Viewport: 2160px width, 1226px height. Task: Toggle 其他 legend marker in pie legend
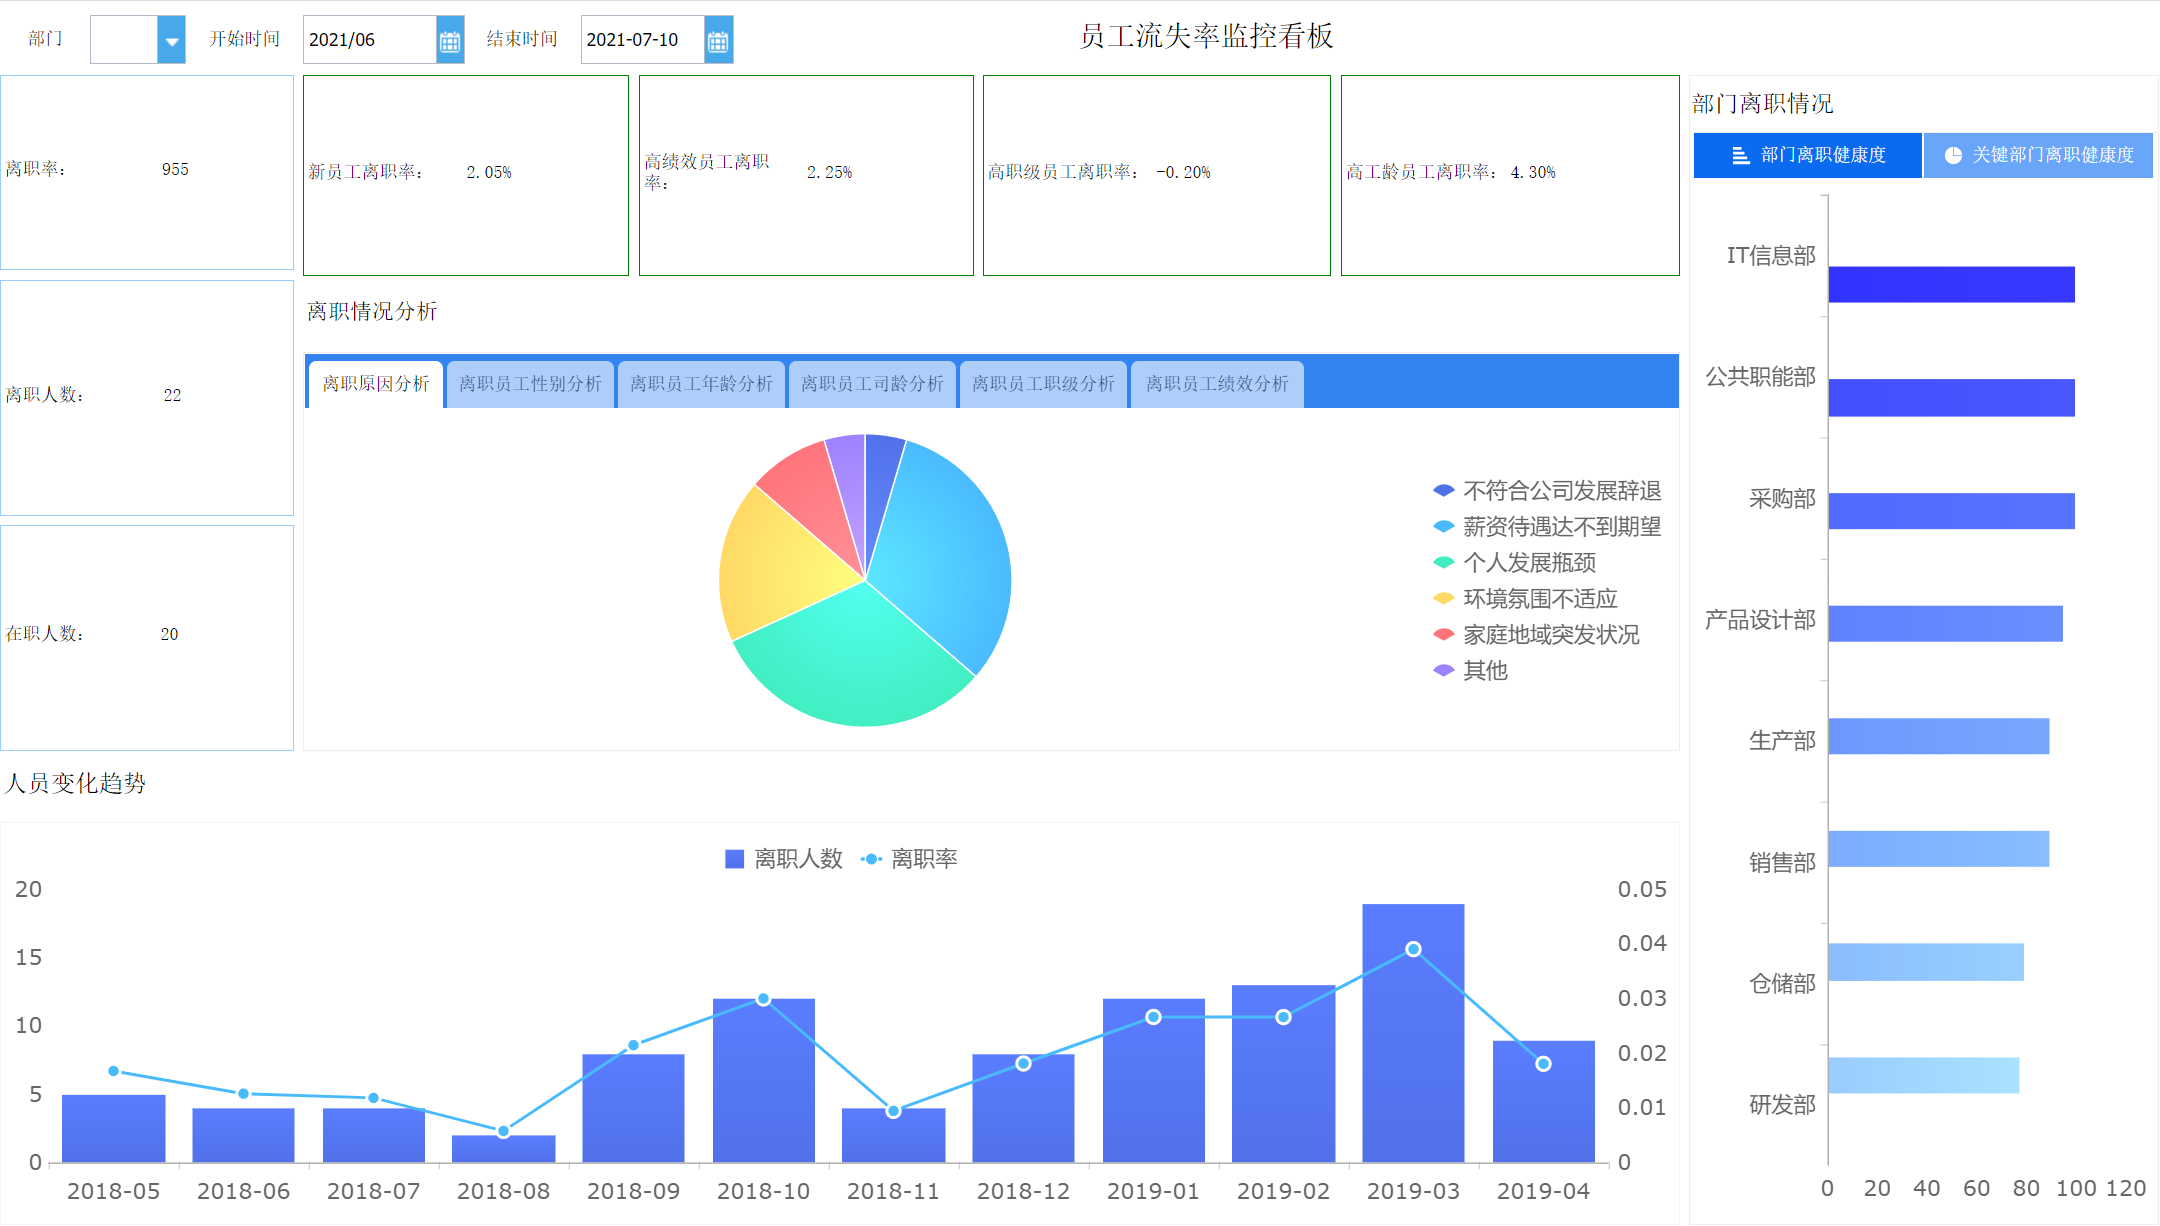1443,671
